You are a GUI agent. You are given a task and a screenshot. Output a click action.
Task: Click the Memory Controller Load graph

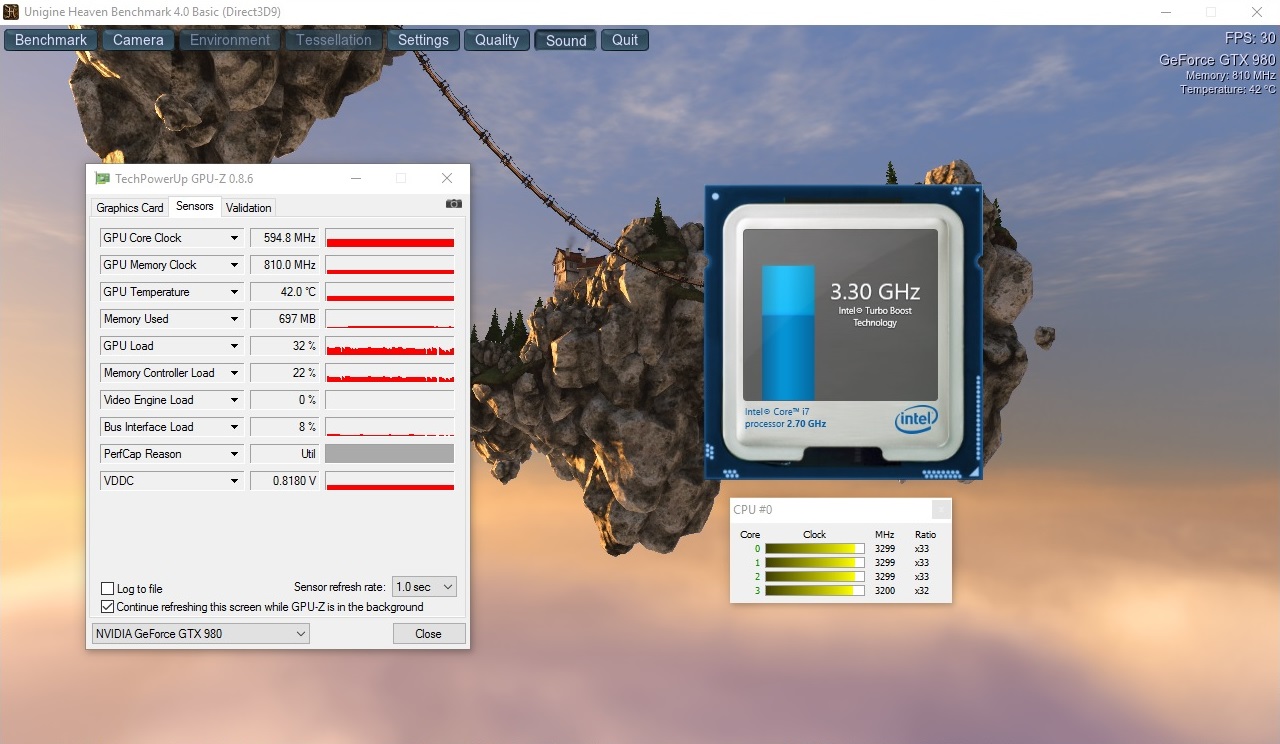[390, 373]
